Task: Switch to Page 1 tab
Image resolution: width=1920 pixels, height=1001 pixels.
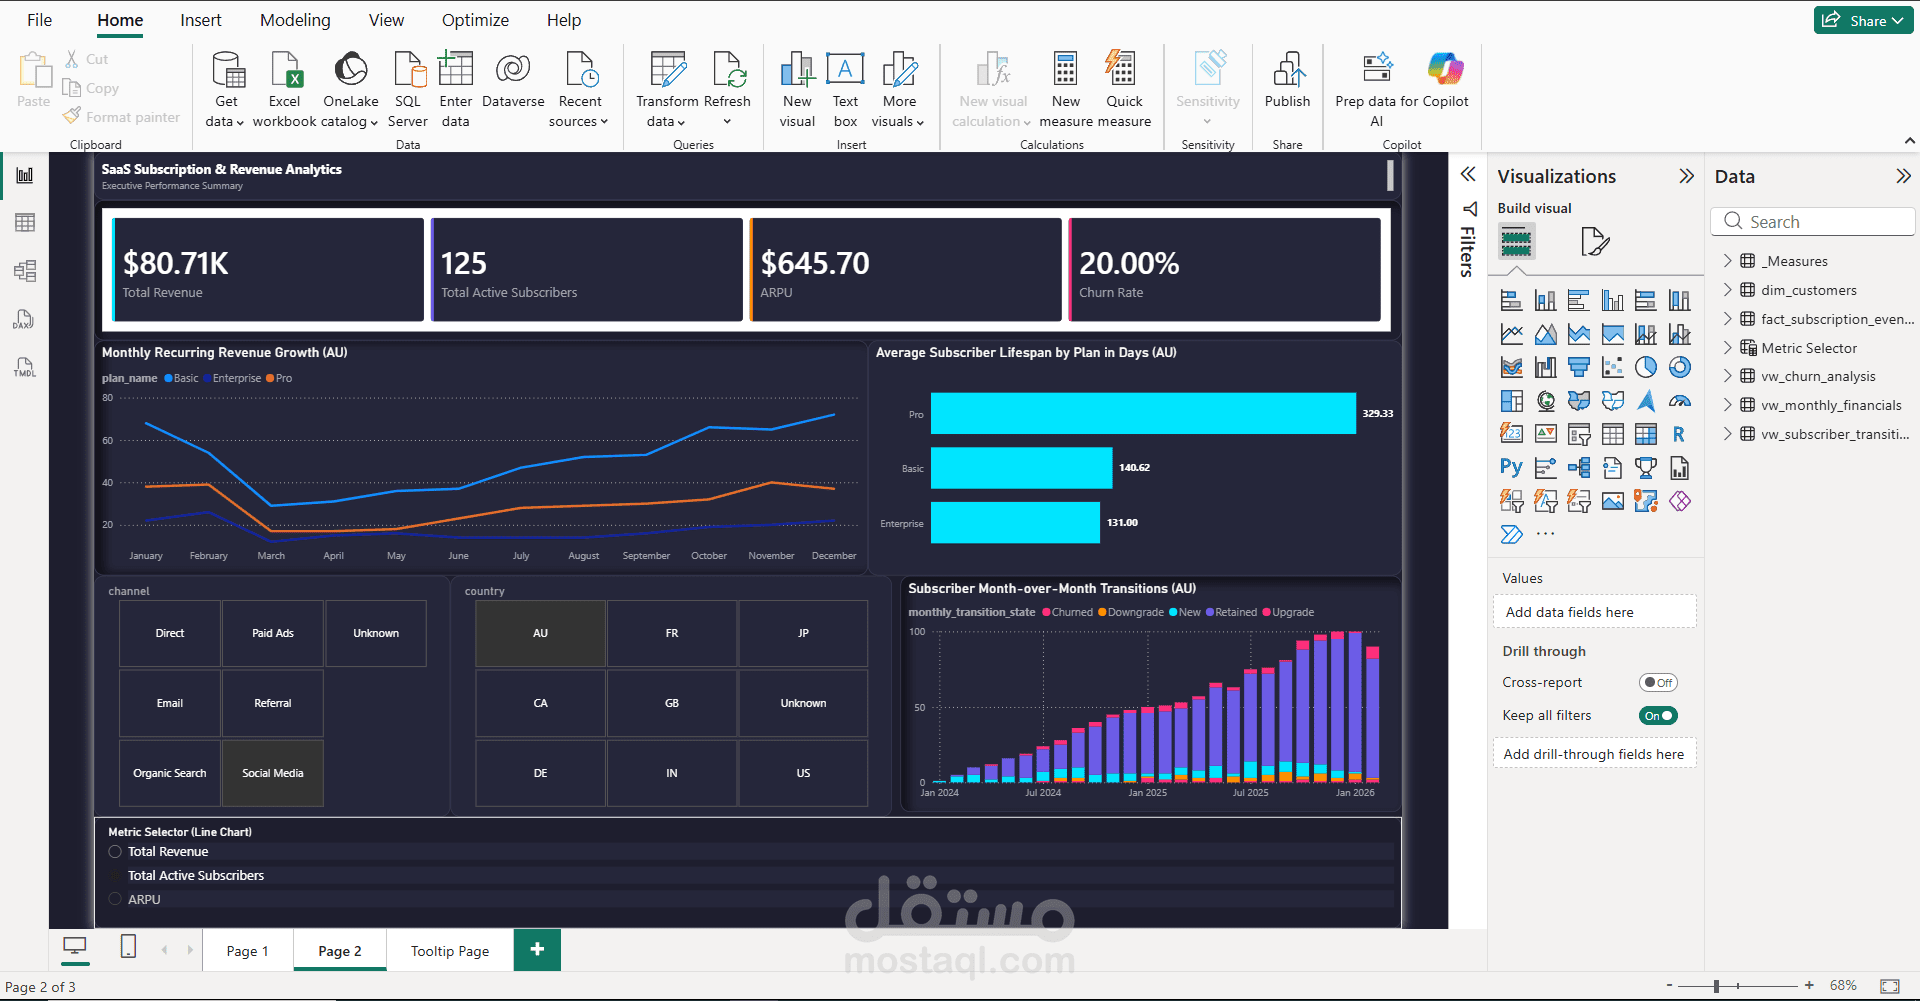Action: (x=248, y=951)
